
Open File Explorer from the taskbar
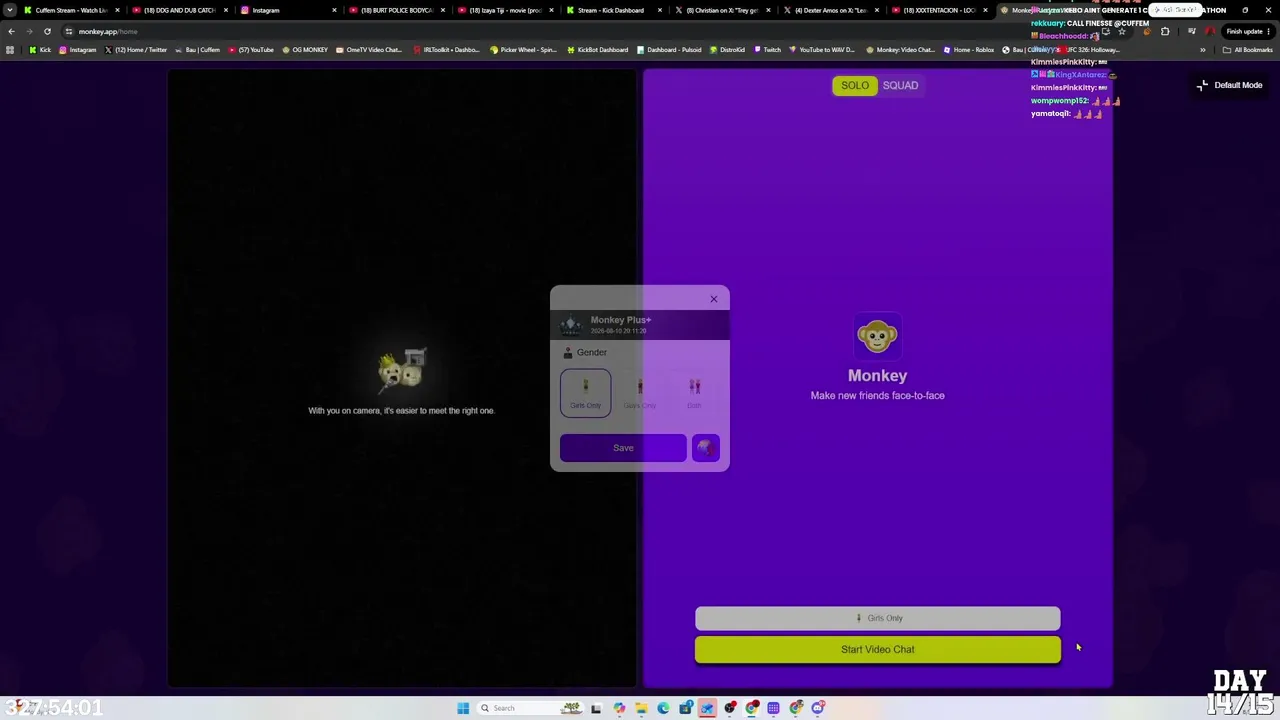coord(641,708)
